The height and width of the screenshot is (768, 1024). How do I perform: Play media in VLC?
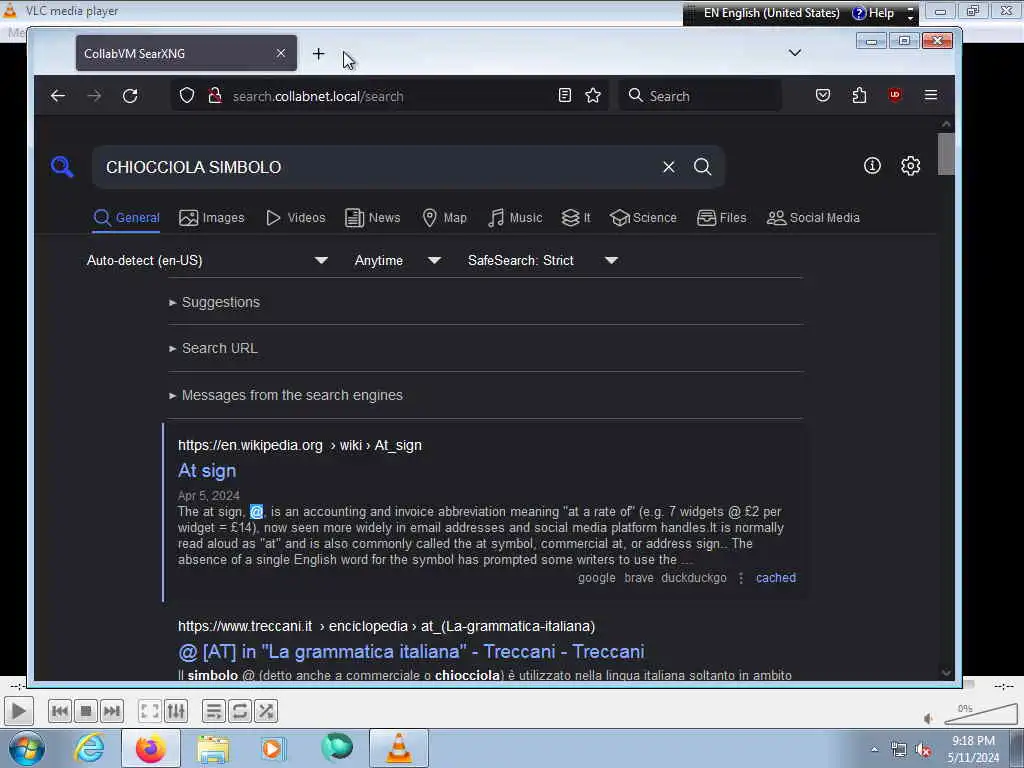[x=18, y=711]
